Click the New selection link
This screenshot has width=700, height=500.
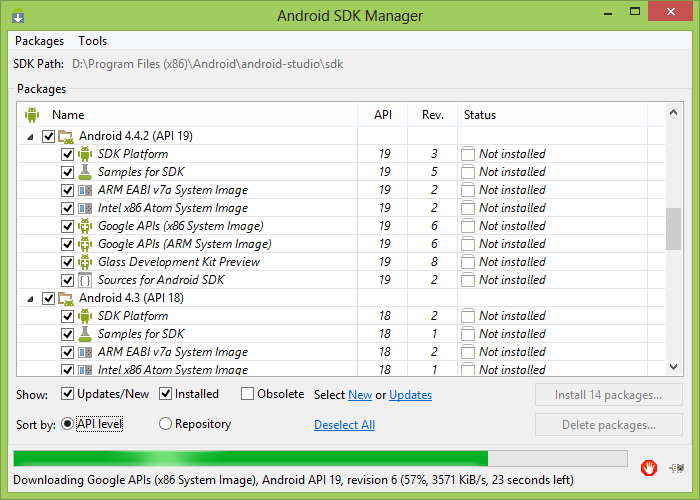tap(360, 395)
